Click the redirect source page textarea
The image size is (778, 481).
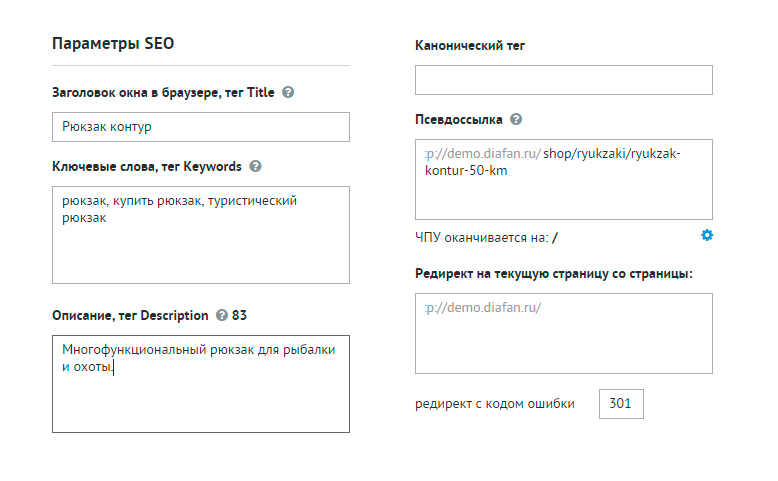point(564,334)
